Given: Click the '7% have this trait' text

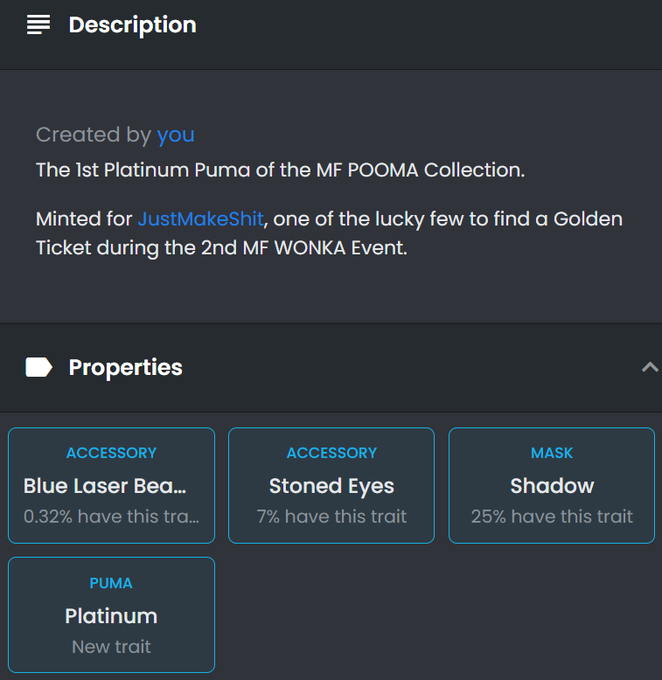Looking at the screenshot, I should [331, 517].
